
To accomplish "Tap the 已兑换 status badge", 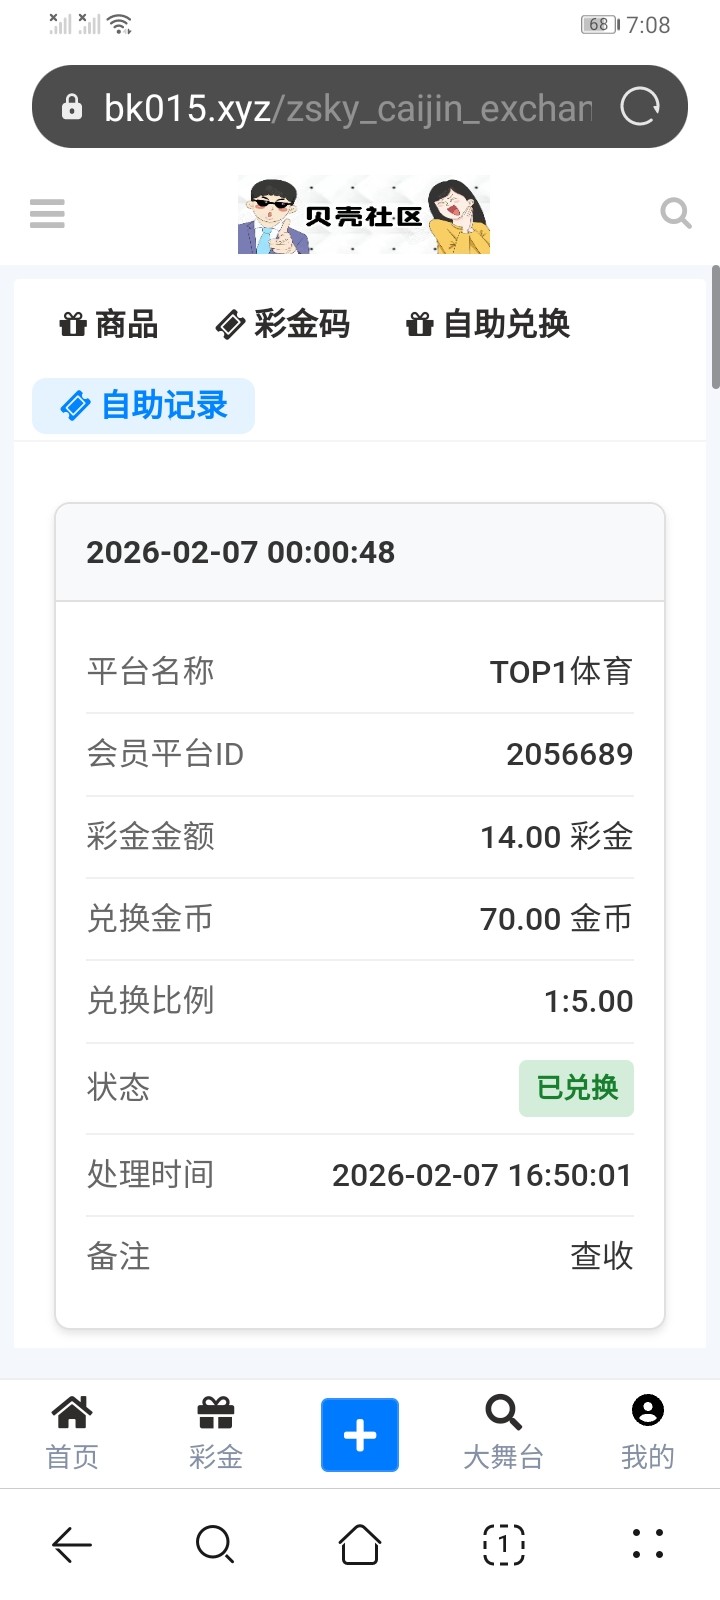I will (x=576, y=1088).
